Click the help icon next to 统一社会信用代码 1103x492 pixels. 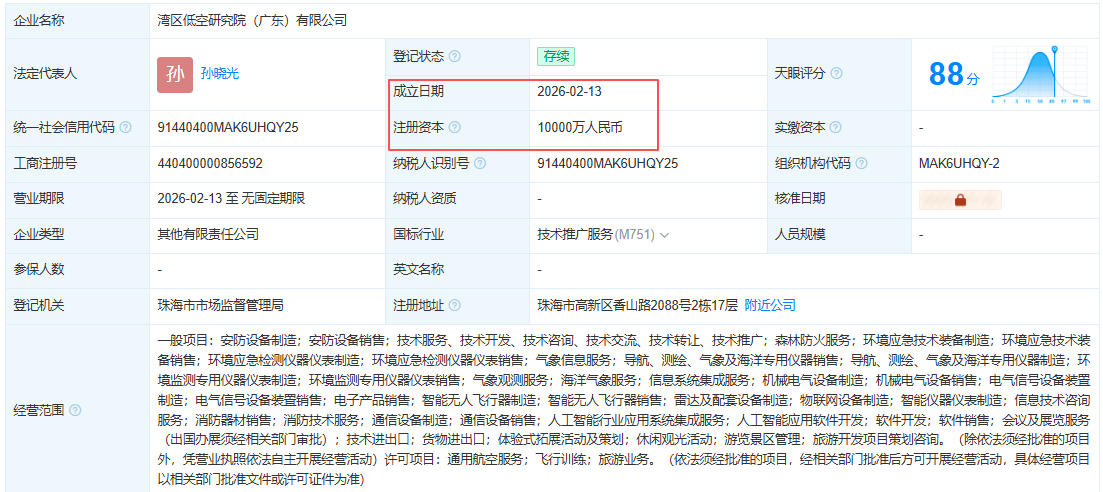[x=125, y=127]
